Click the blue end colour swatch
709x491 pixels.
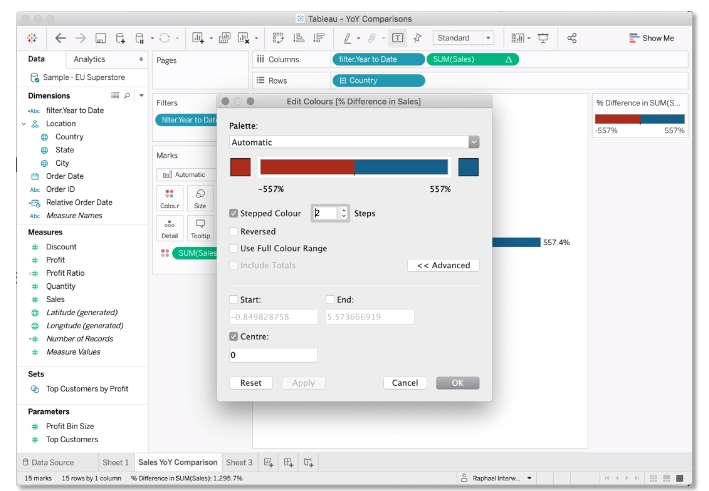click(x=468, y=167)
